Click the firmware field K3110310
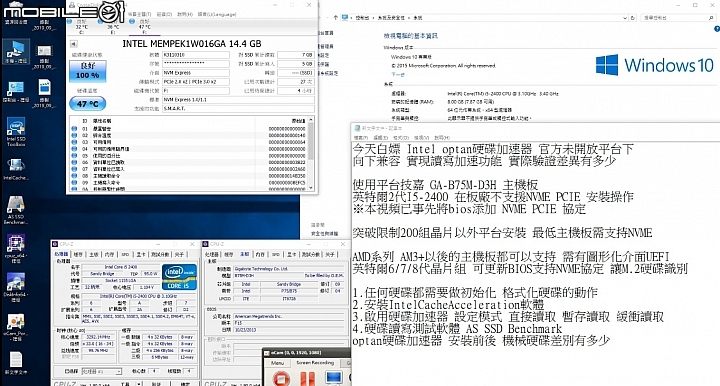720x386 pixels. click(196, 55)
